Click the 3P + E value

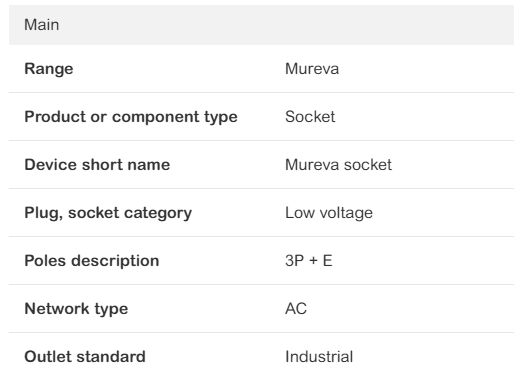[309, 261]
